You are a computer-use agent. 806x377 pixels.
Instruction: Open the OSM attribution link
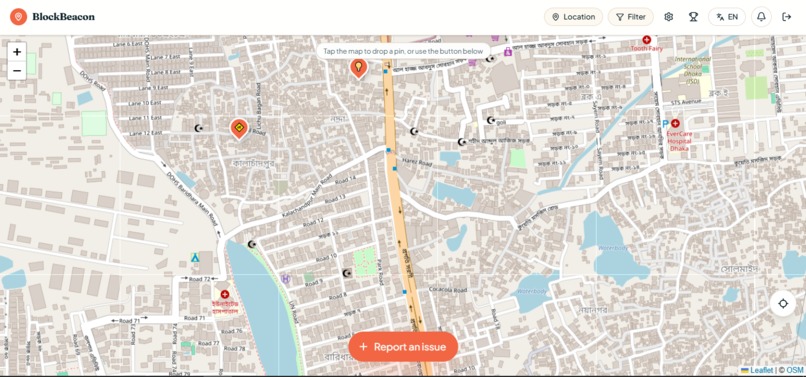(x=795, y=370)
